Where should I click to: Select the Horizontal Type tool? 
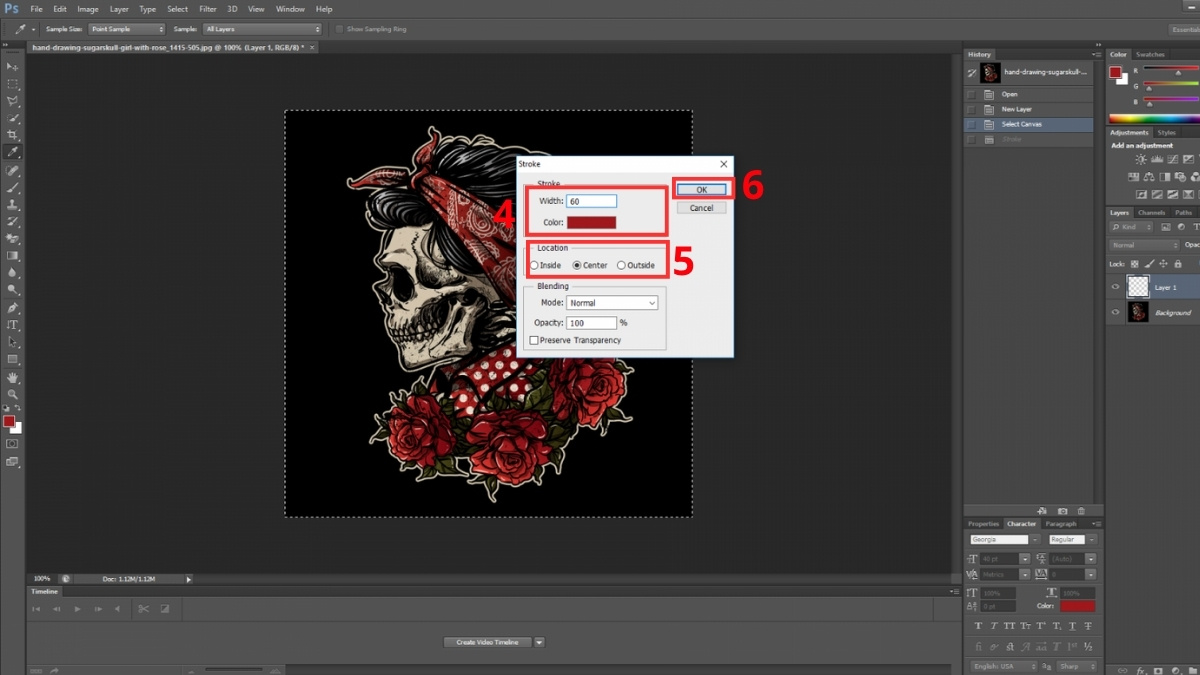pyautogui.click(x=13, y=324)
